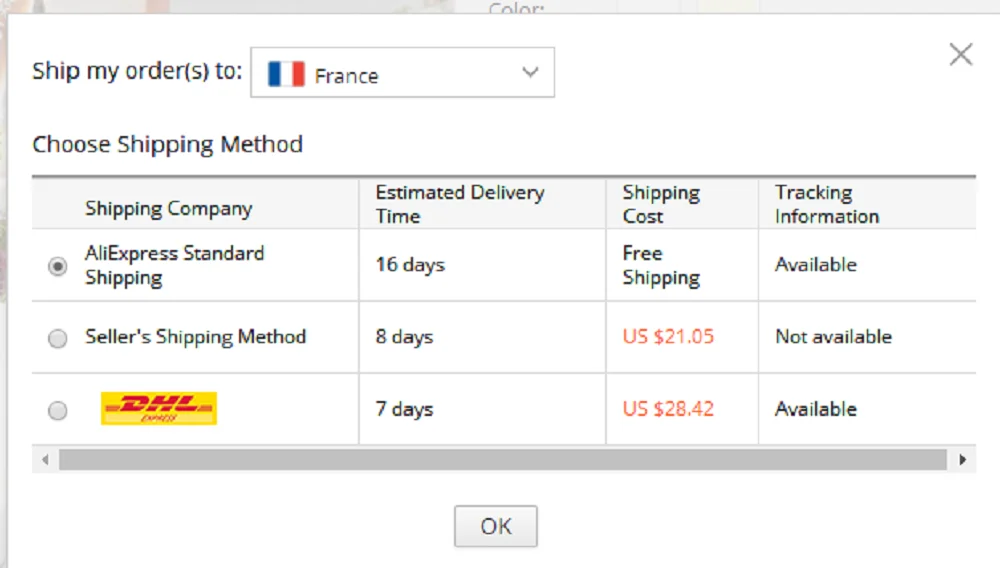Click the Shipping Company column header
Screen dimensions: 1000x568
click(168, 208)
